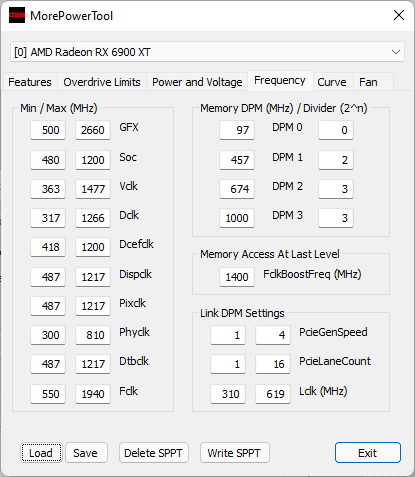
Task: Switch to the Features tab
Action: (30, 82)
